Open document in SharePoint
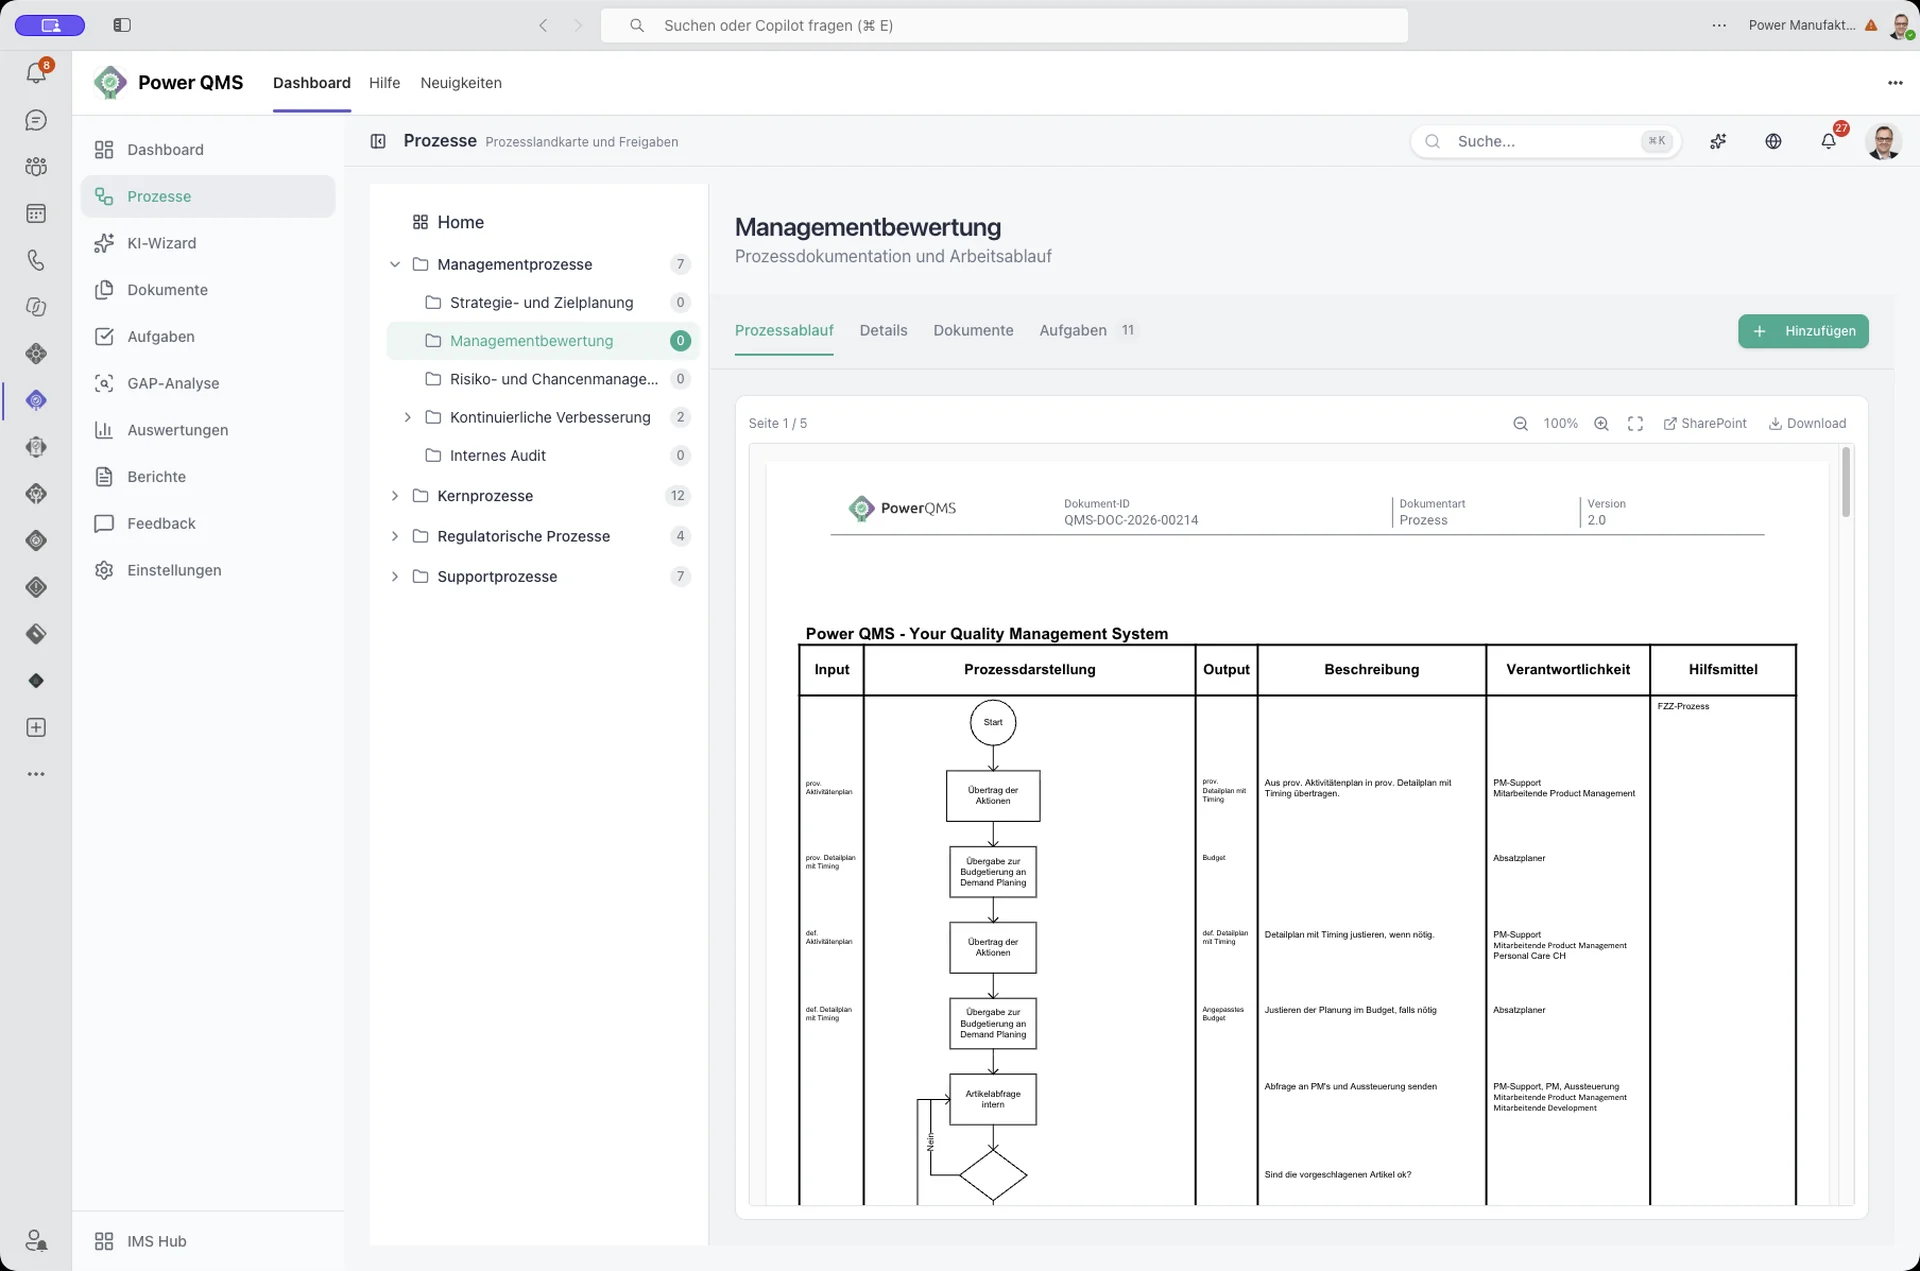Viewport: 1920px width, 1271px height. pyautogui.click(x=1705, y=423)
